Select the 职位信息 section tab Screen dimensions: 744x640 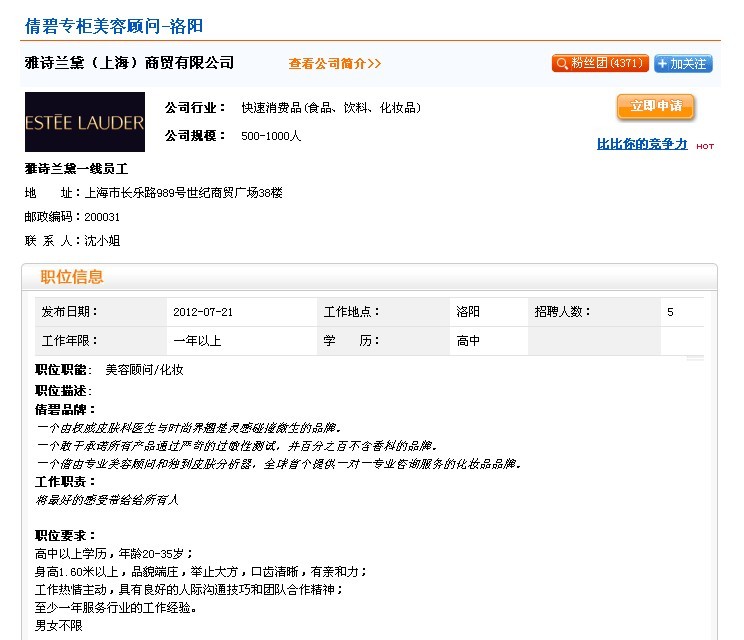[x=72, y=277]
